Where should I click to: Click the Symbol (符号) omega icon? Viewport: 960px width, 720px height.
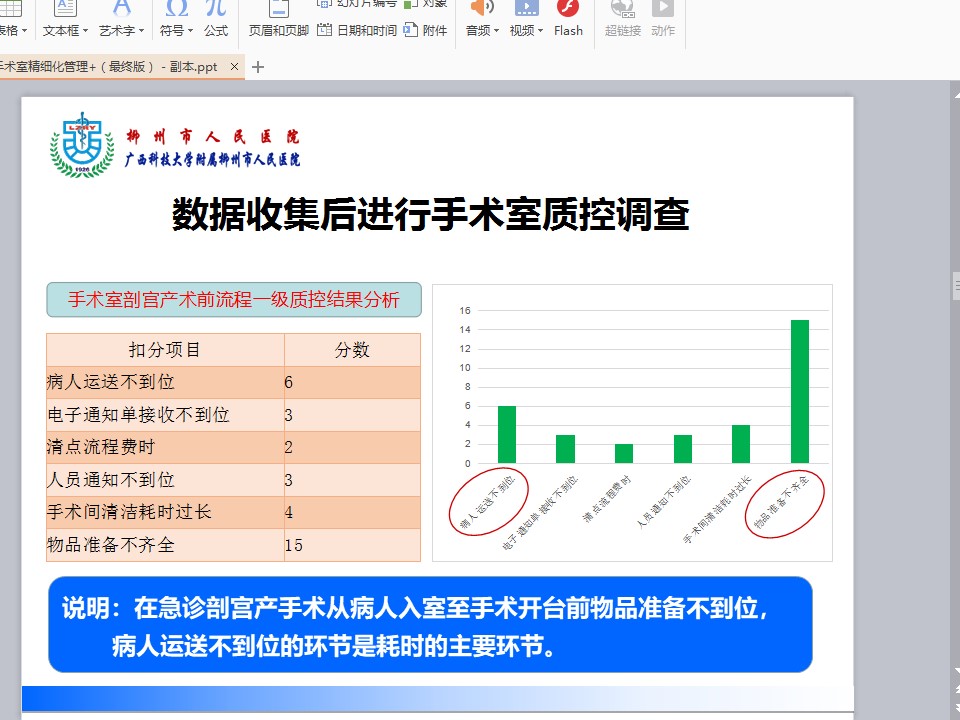[177, 8]
